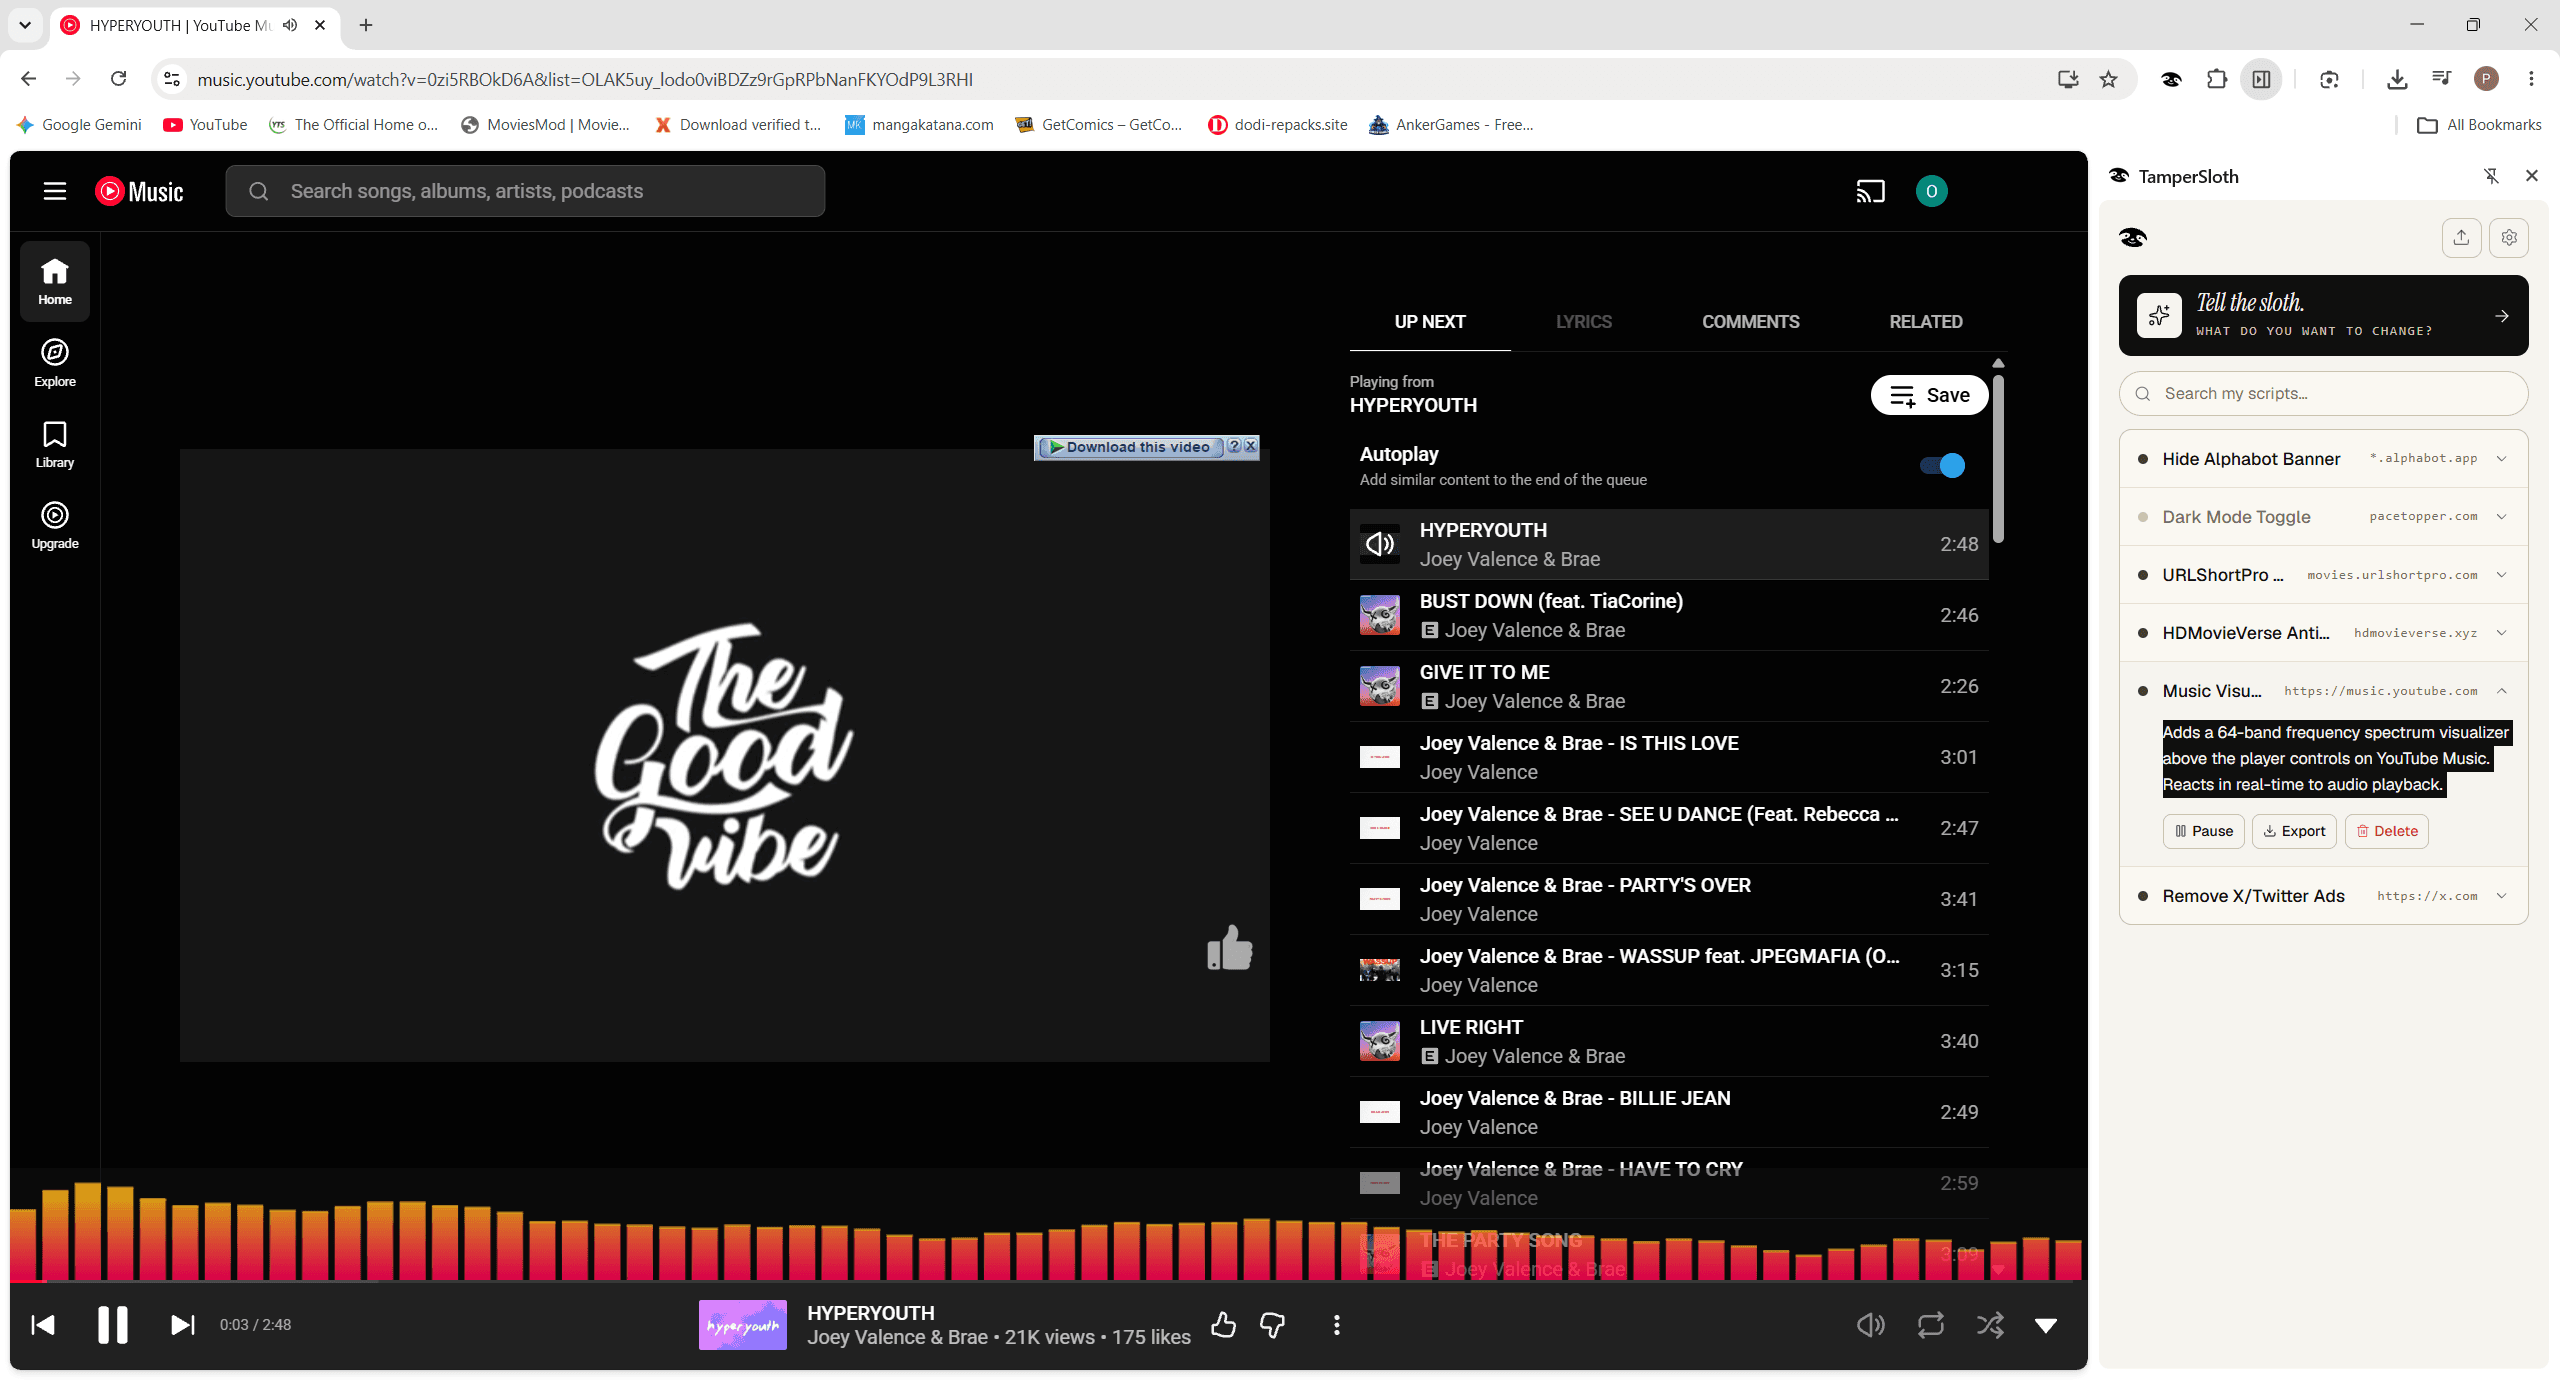Open the YouTube bookmark
The image size is (2560, 1380).
point(205,125)
